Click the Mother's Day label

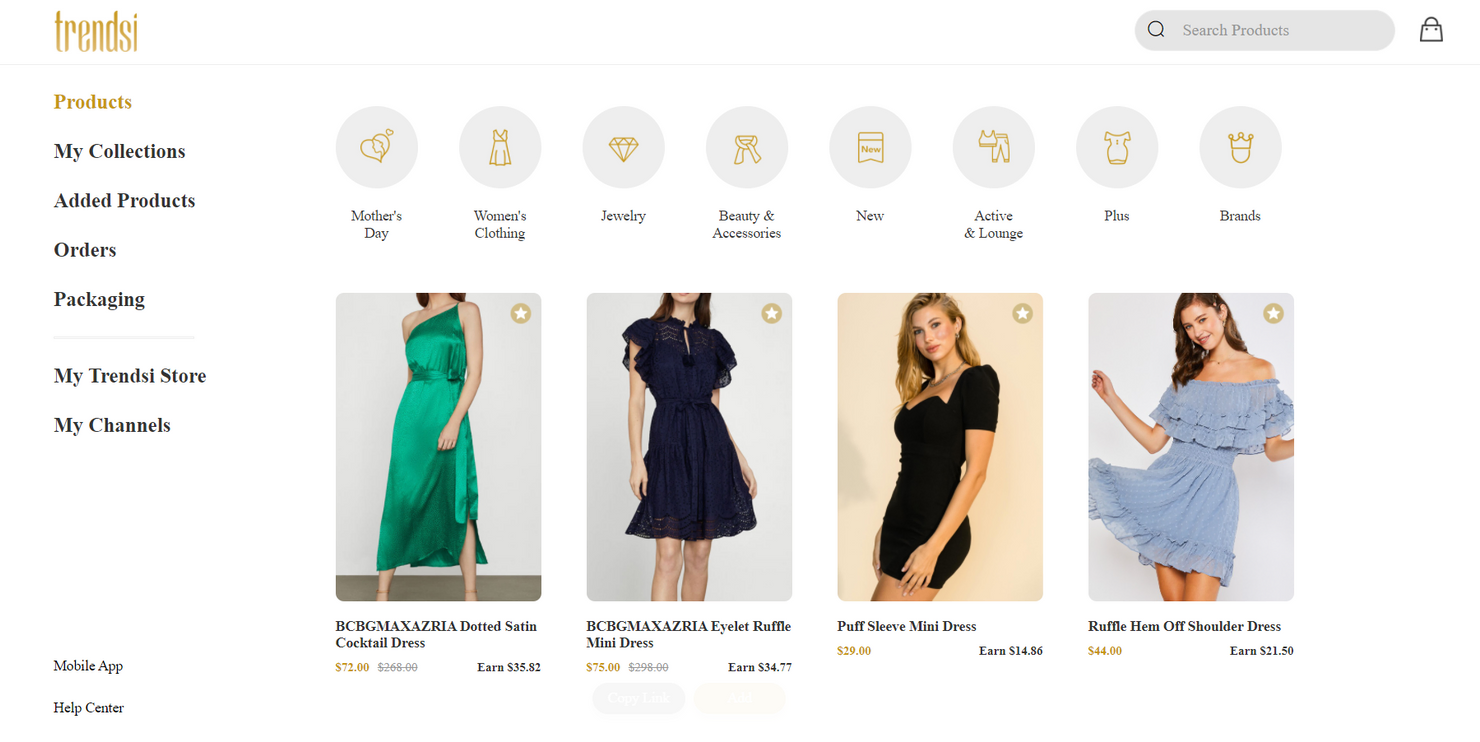[377, 224]
